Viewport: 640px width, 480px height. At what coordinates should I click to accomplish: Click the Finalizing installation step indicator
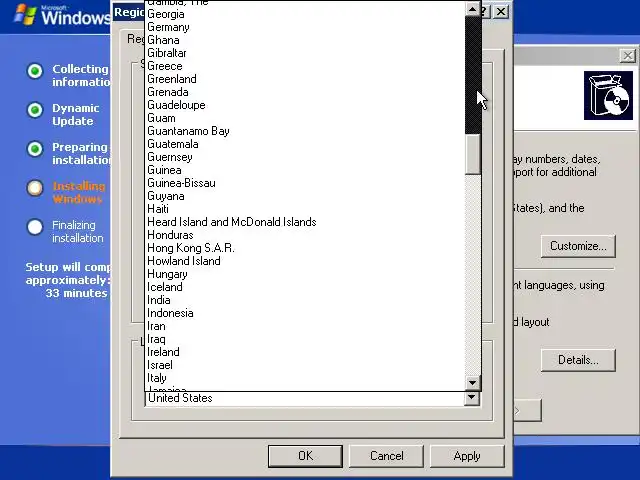click(x=35, y=227)
